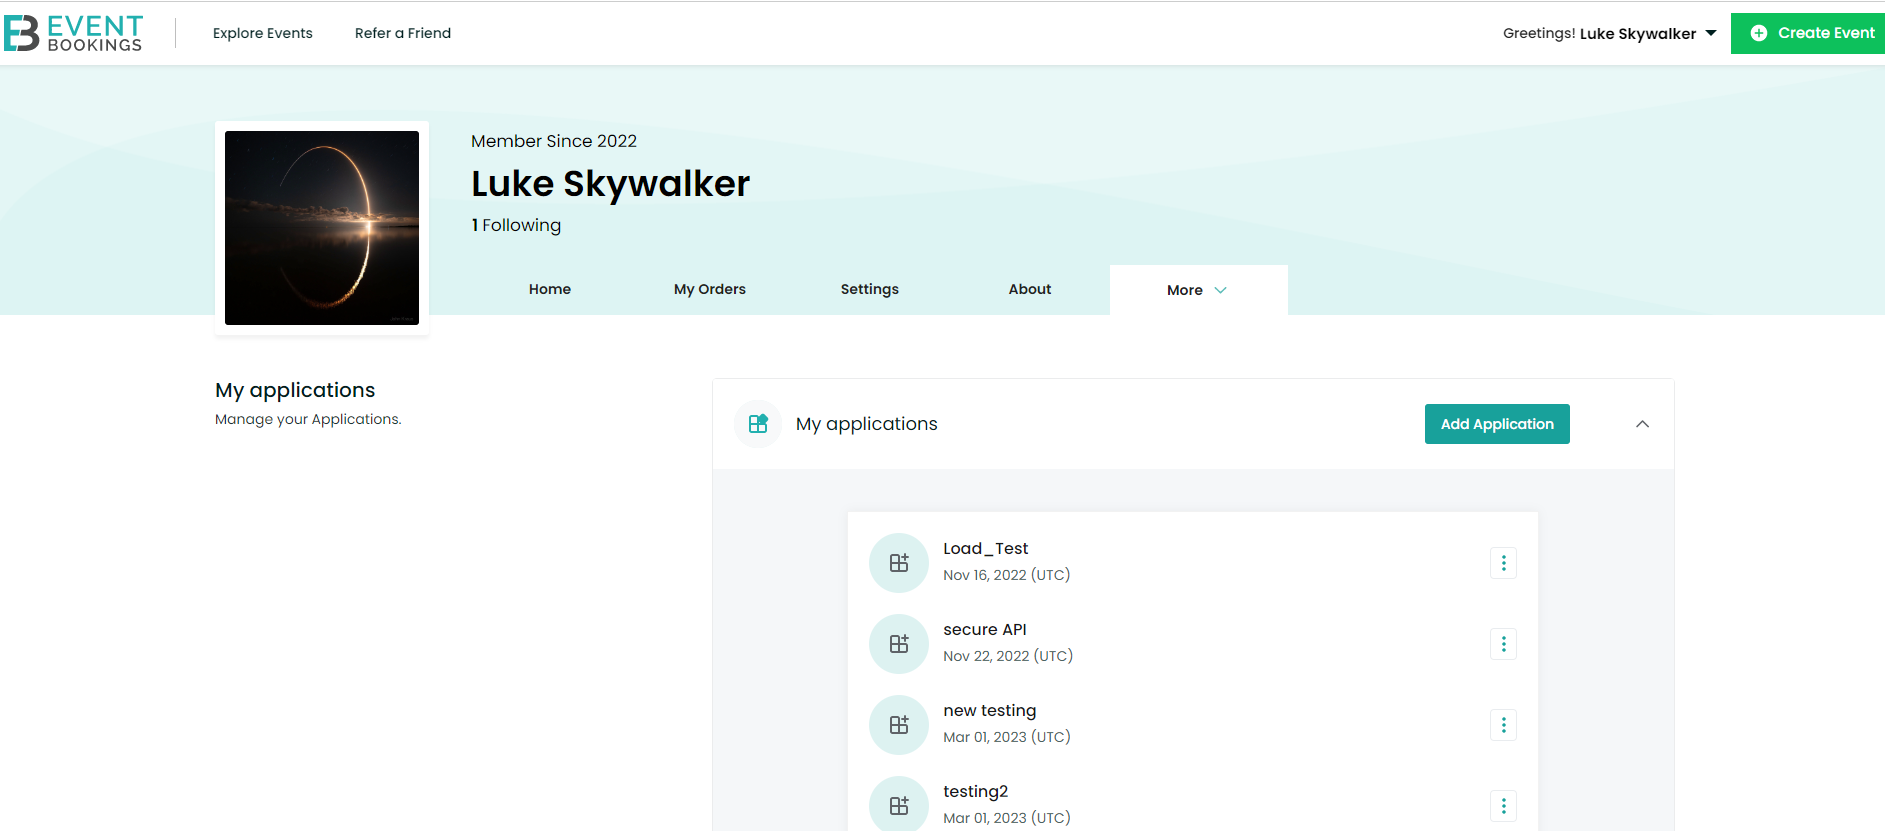1885x831 pixels.
Task: Click the Event Bookings logo
Action: (x=73, y=33)
